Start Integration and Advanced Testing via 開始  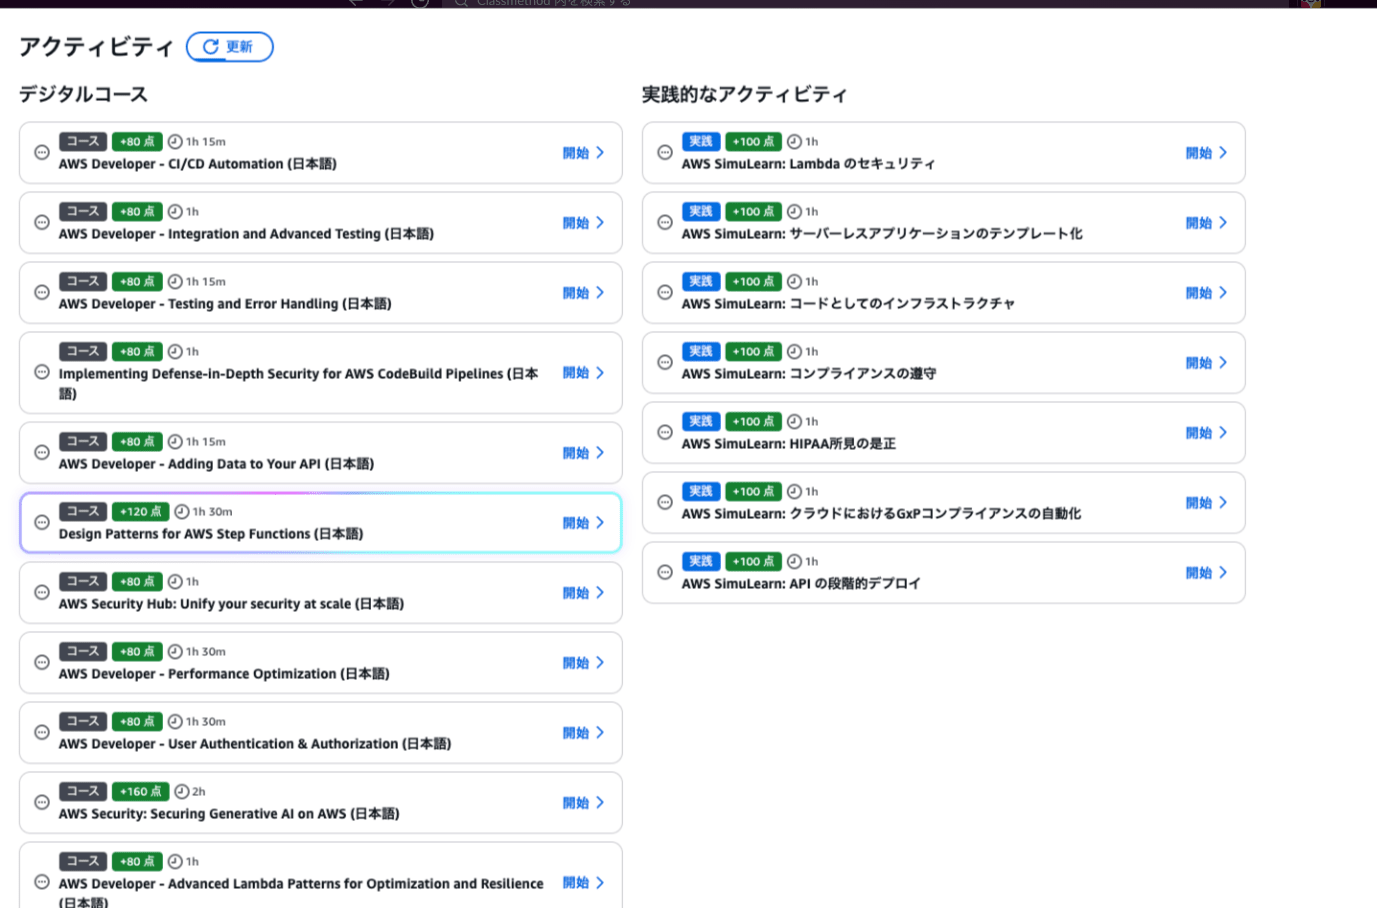tap(584, 223)
